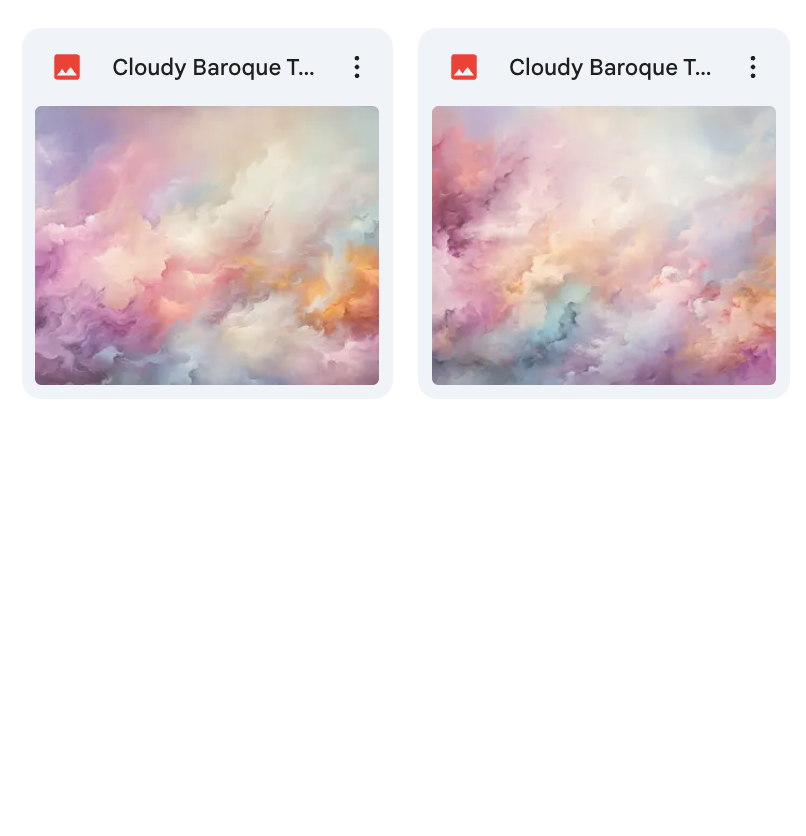Click the left card's title 'Cloudy Baroque T...'
Image resolution: width=806 pixels, height=836 pixels.
213,68
